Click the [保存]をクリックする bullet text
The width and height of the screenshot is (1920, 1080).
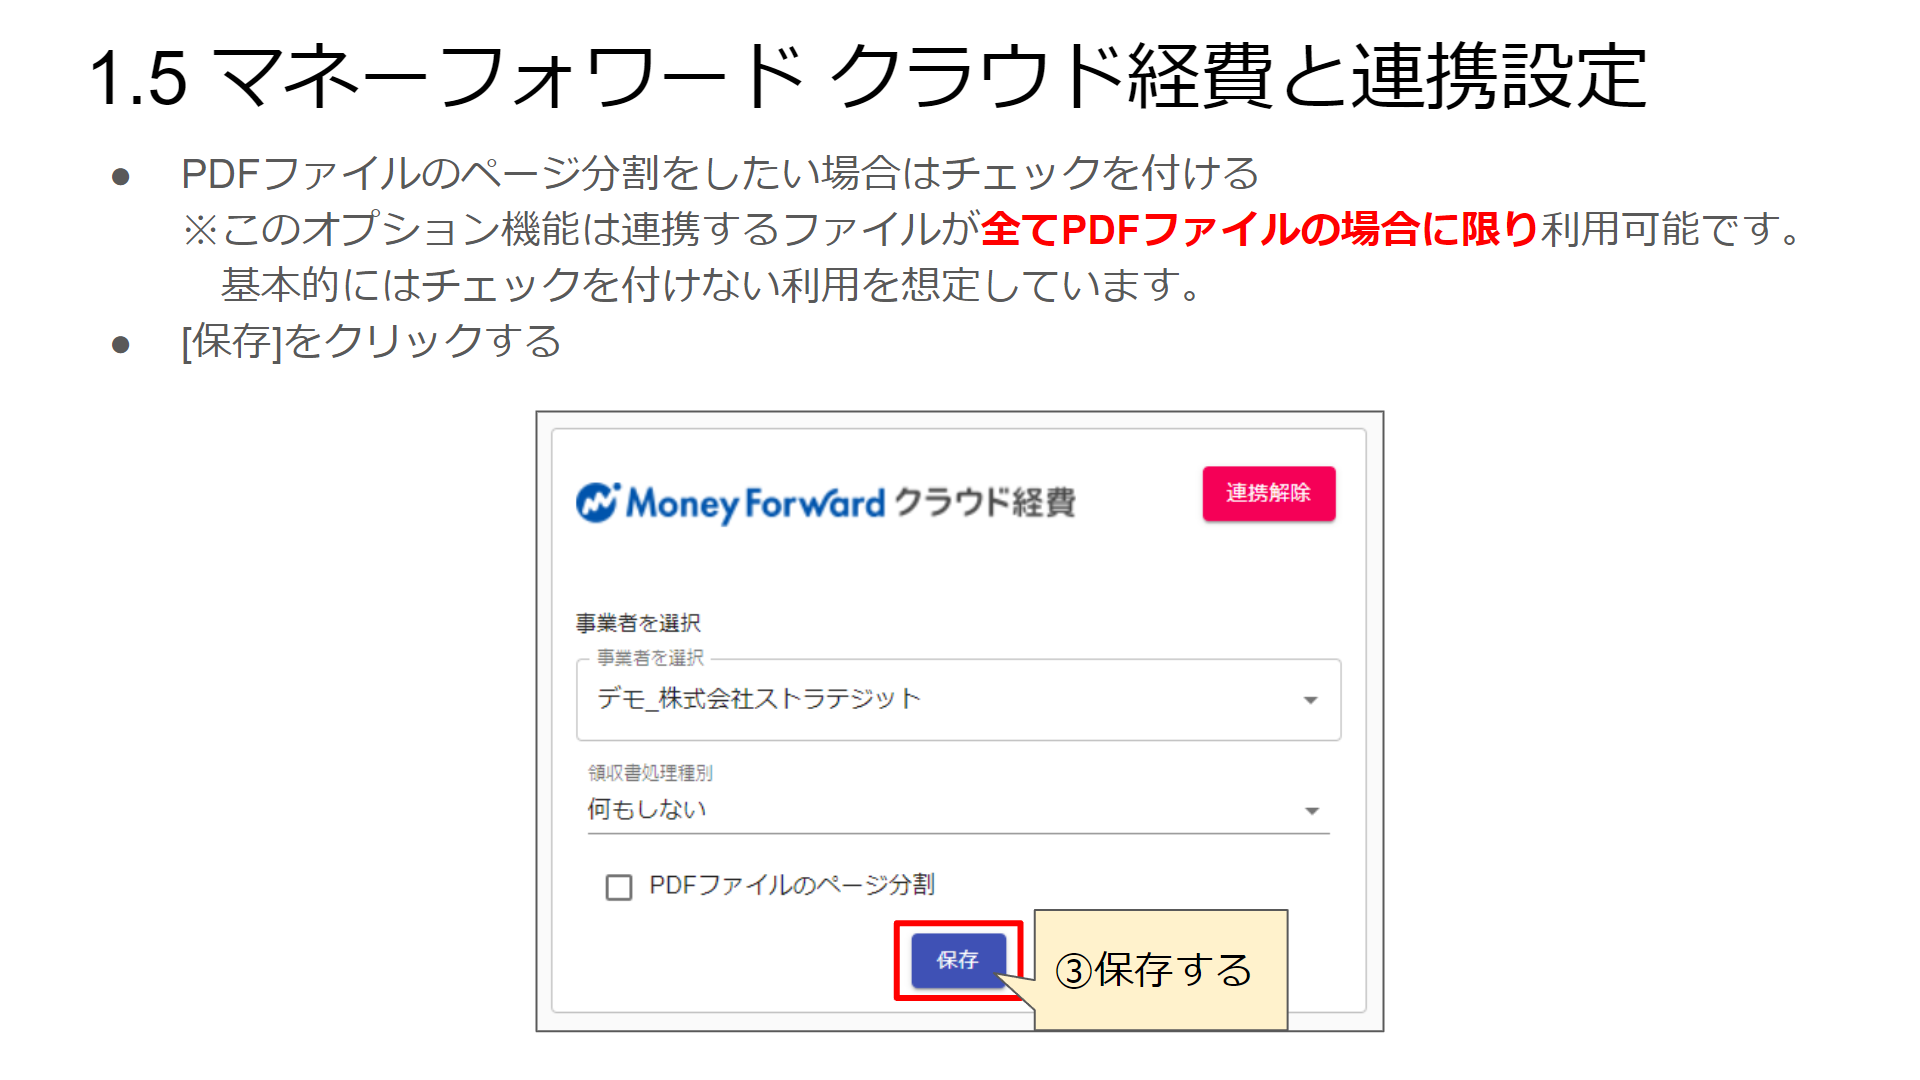tap(371, 342)
